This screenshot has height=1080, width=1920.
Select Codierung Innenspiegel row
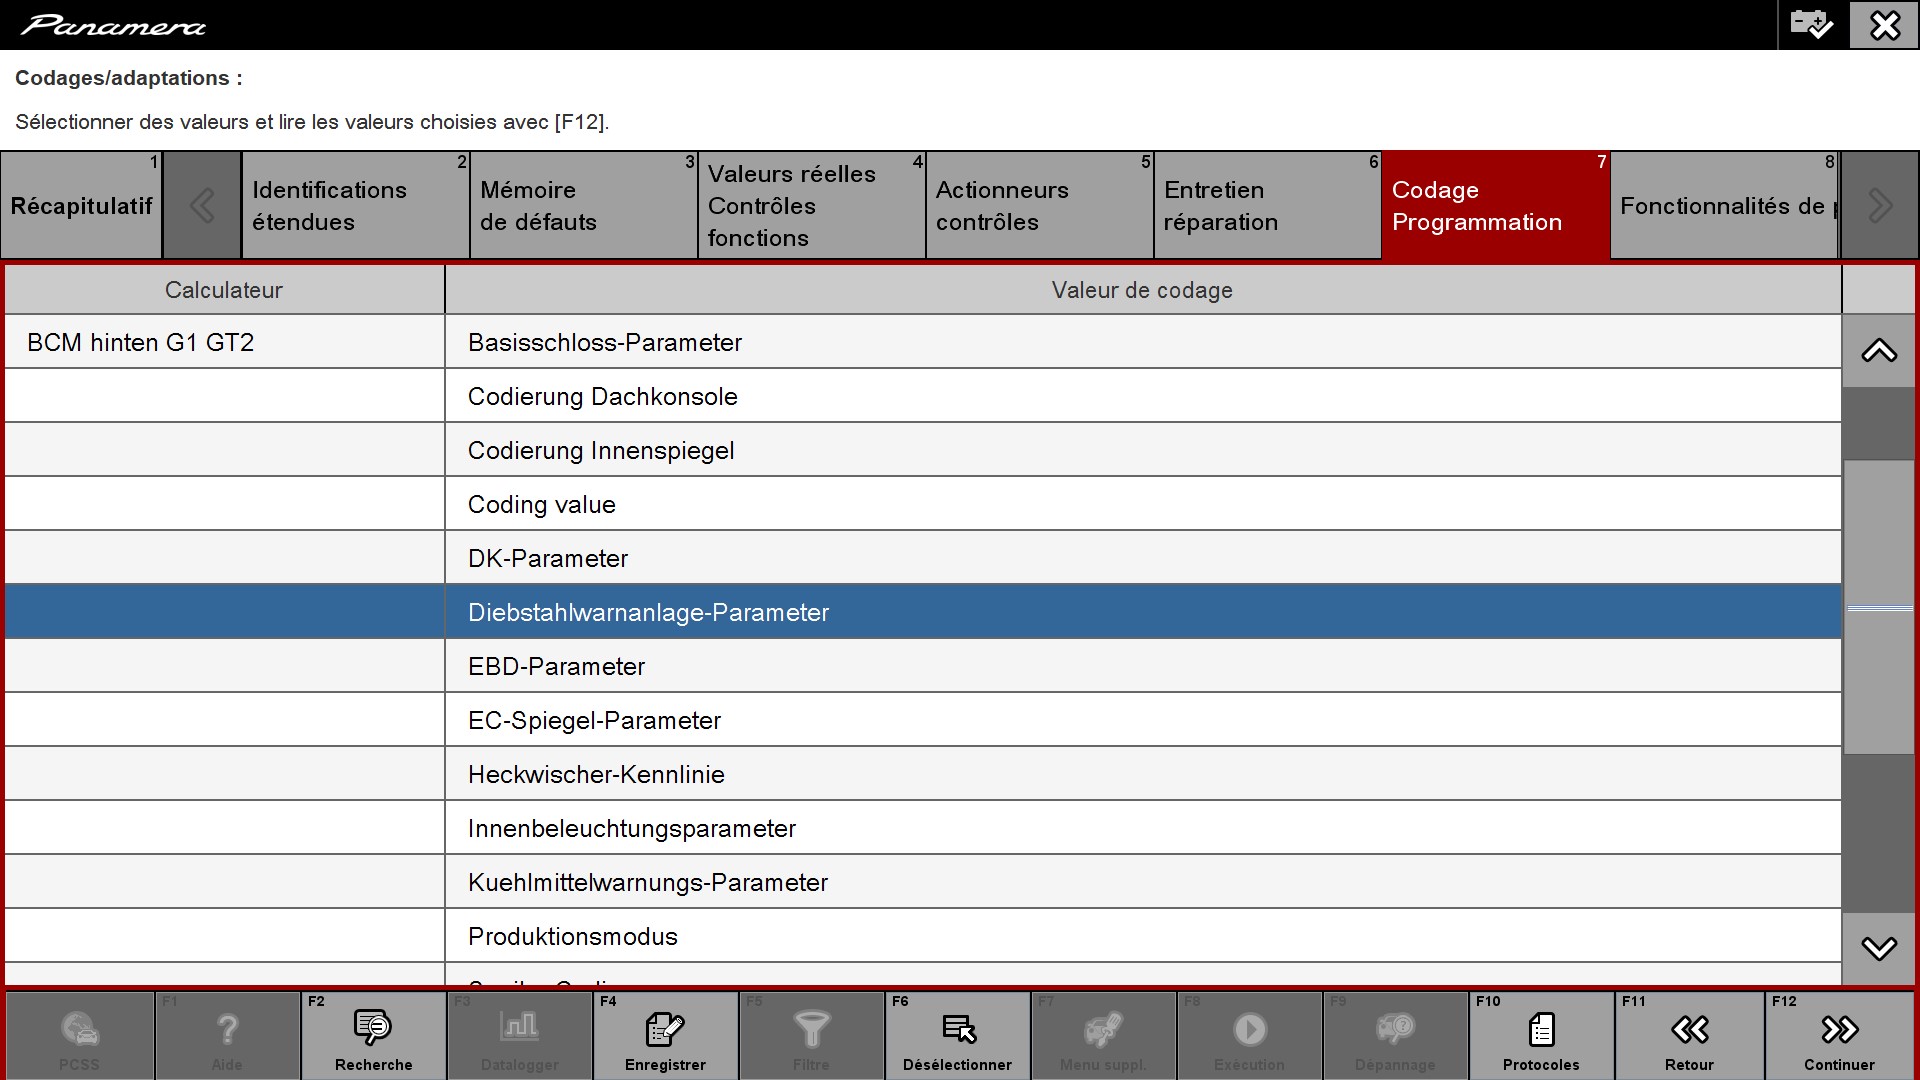coord(1143,450)
